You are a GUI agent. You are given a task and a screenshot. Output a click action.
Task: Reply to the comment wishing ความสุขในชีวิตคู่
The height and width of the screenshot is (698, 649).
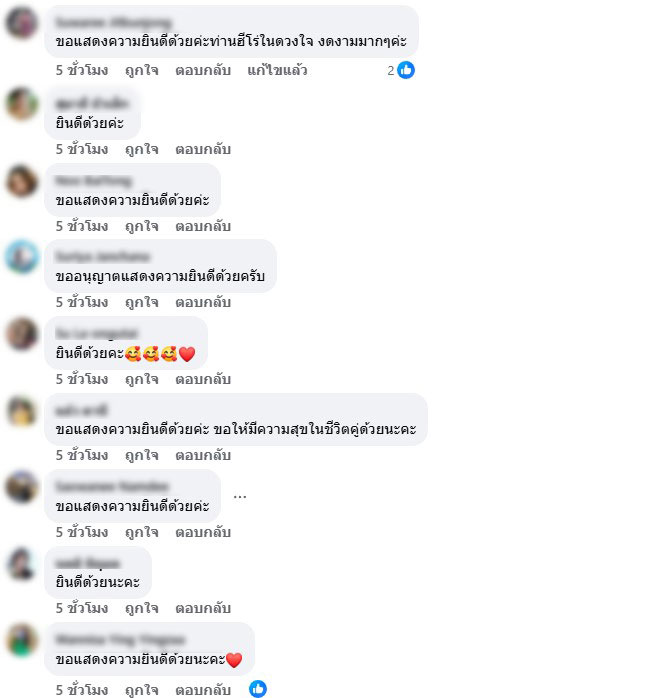[x=203, y=455]
